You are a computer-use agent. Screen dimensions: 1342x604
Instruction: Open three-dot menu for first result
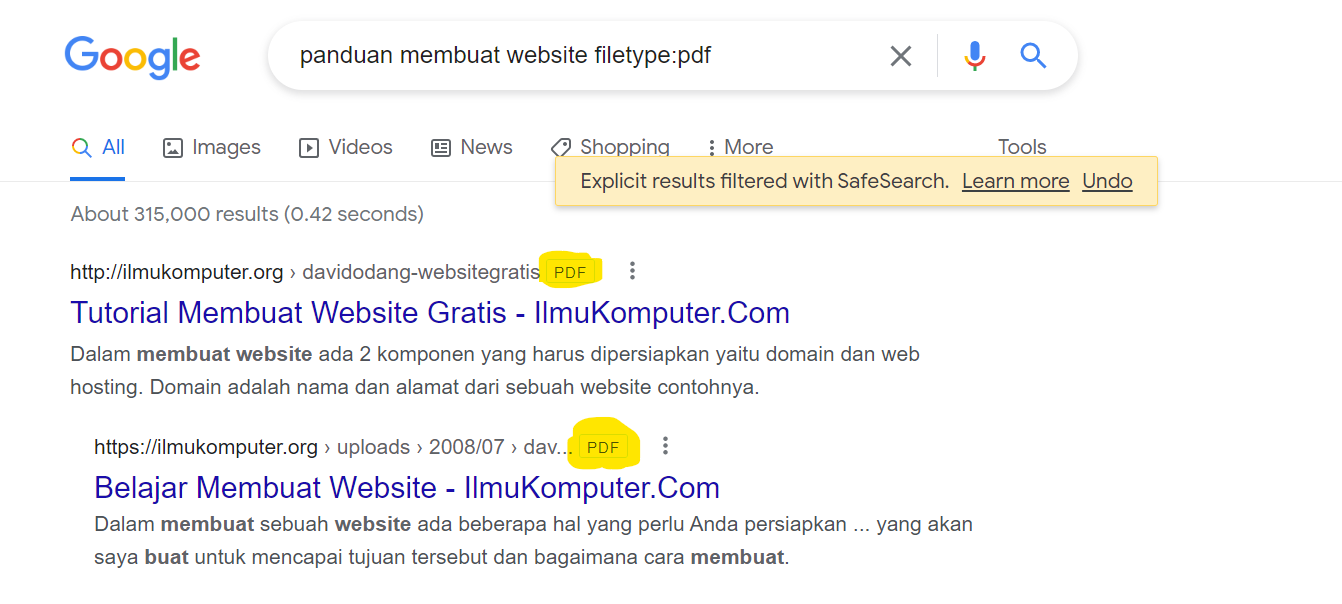632,271
